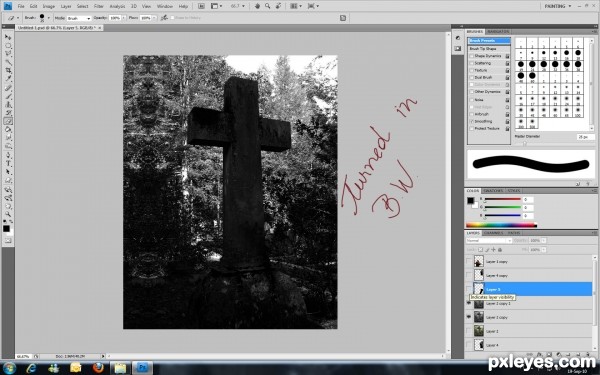Select the Zoom tool in toolbox
Image resolution: width=600 pixels, height=375 pixels.
coord(8,214)
